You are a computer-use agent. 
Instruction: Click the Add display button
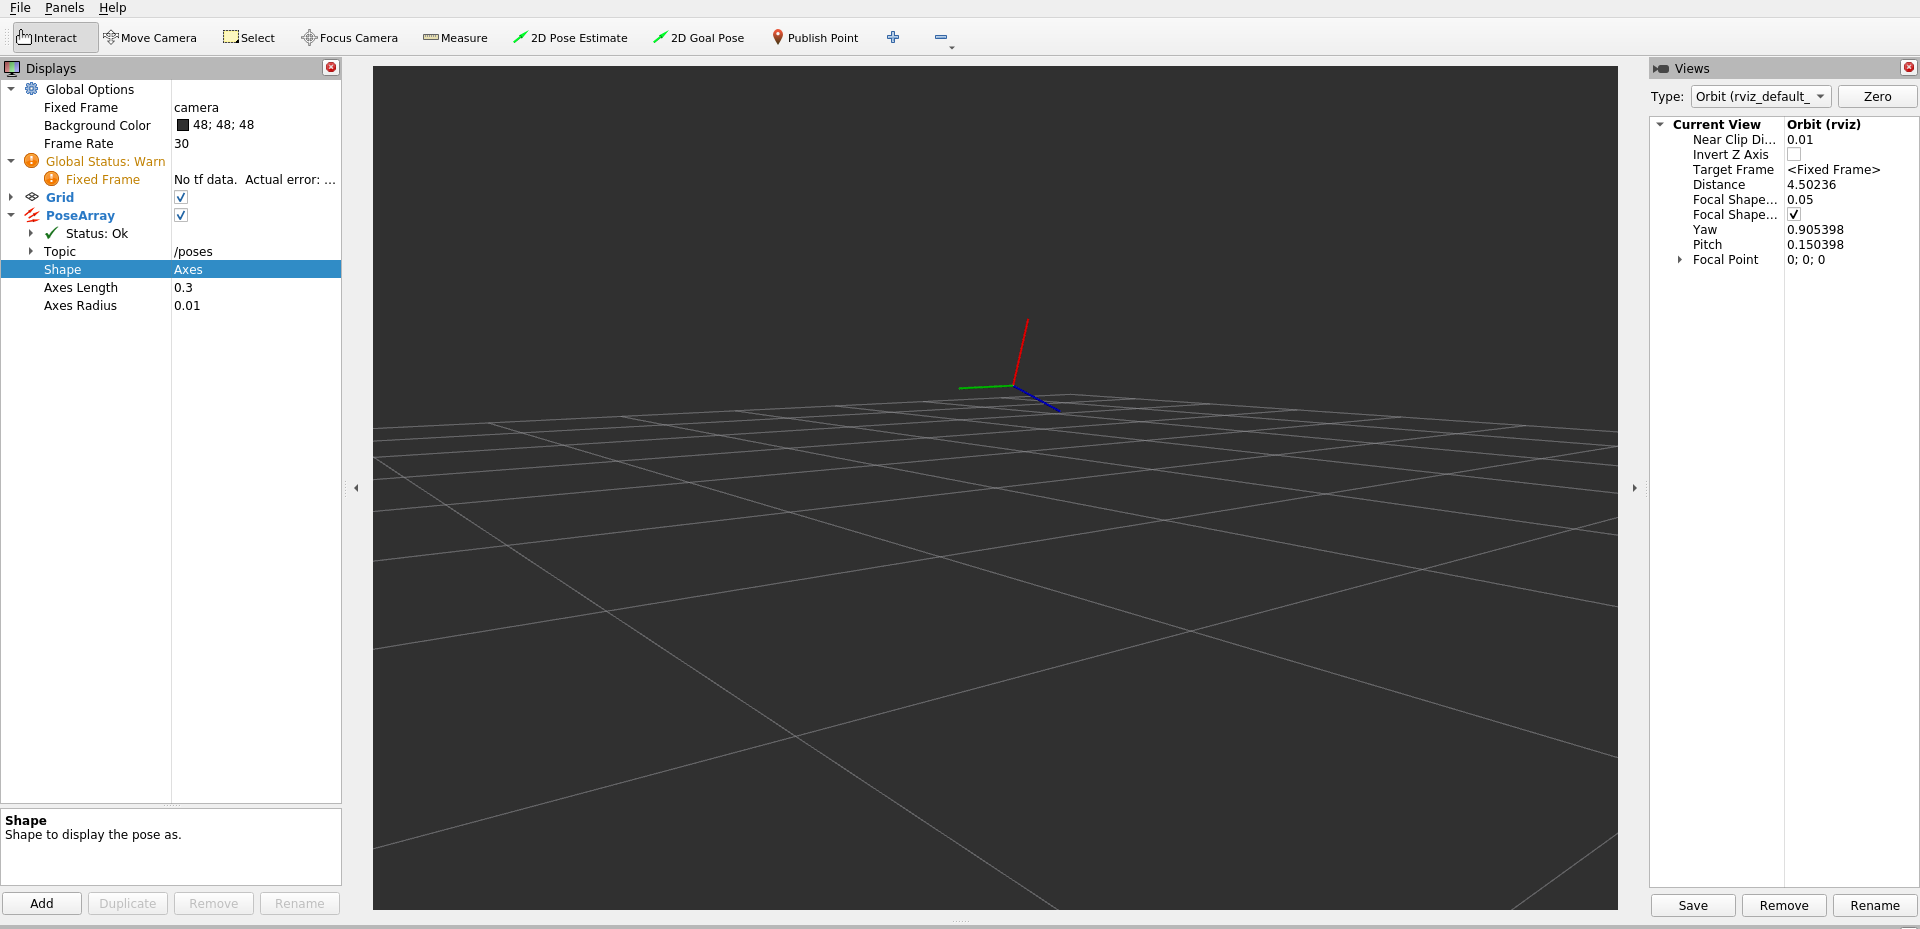point(42,904)
